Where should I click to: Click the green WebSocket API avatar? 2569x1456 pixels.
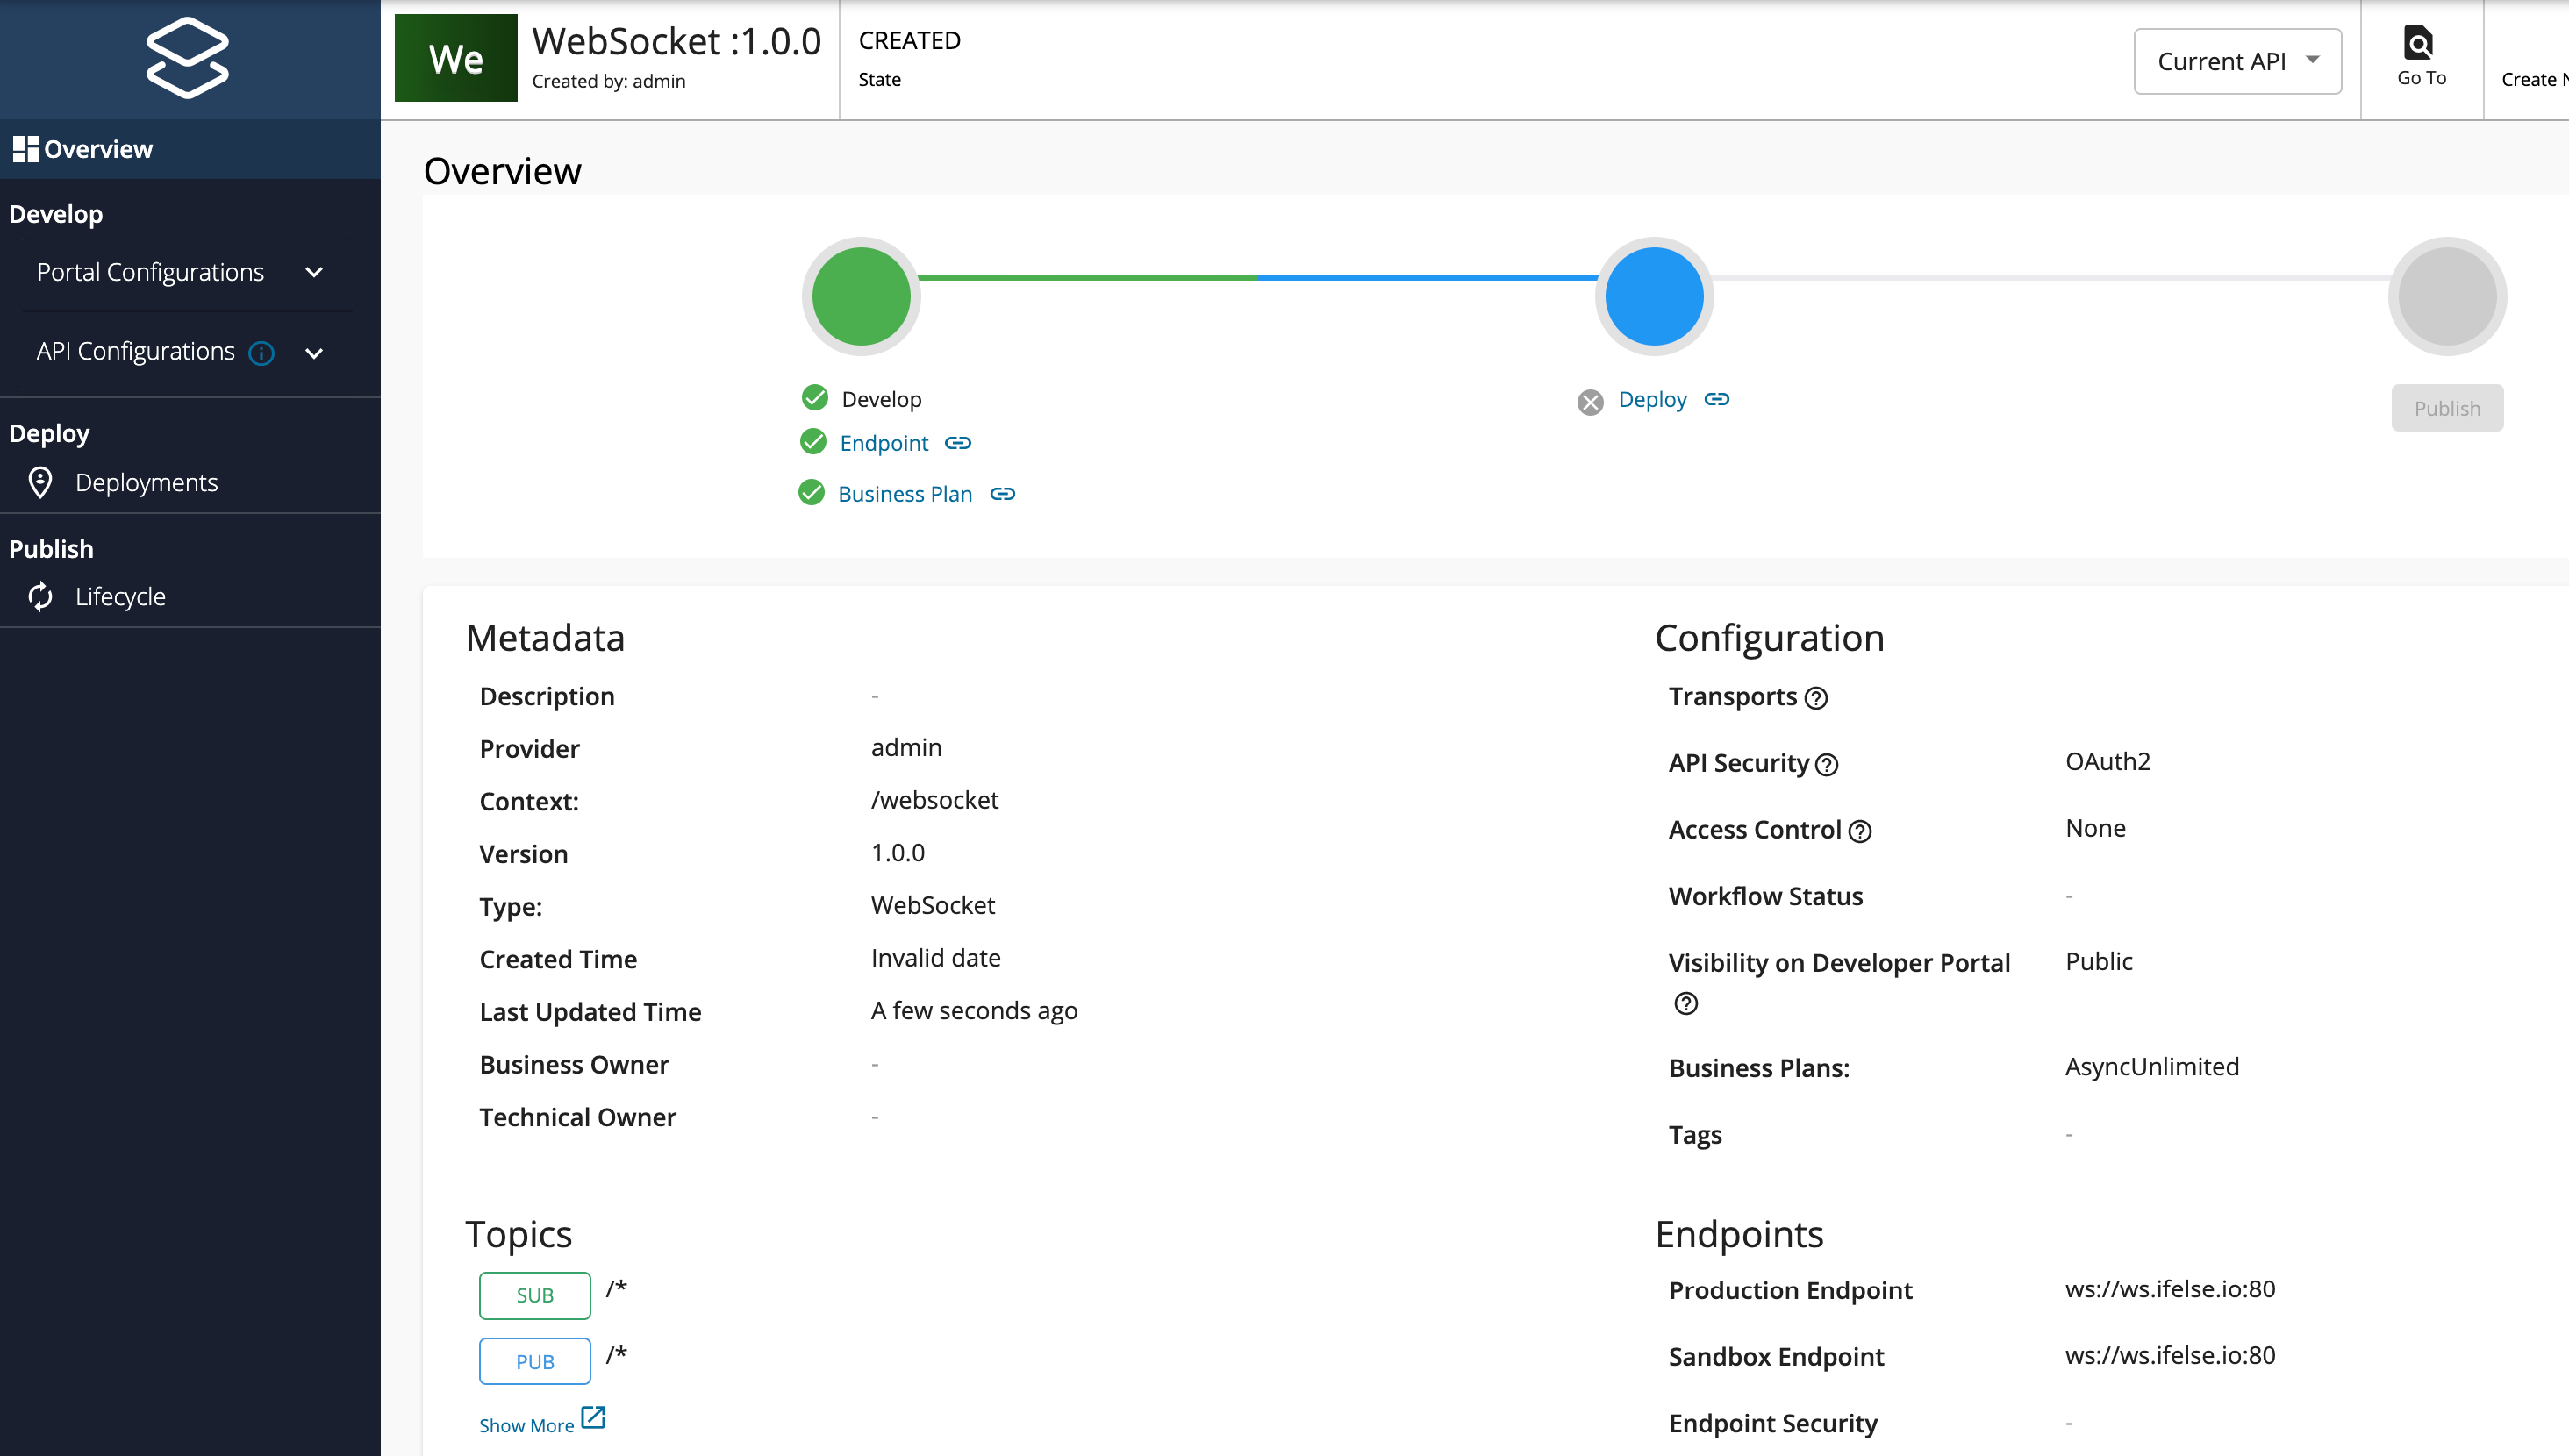455,57
